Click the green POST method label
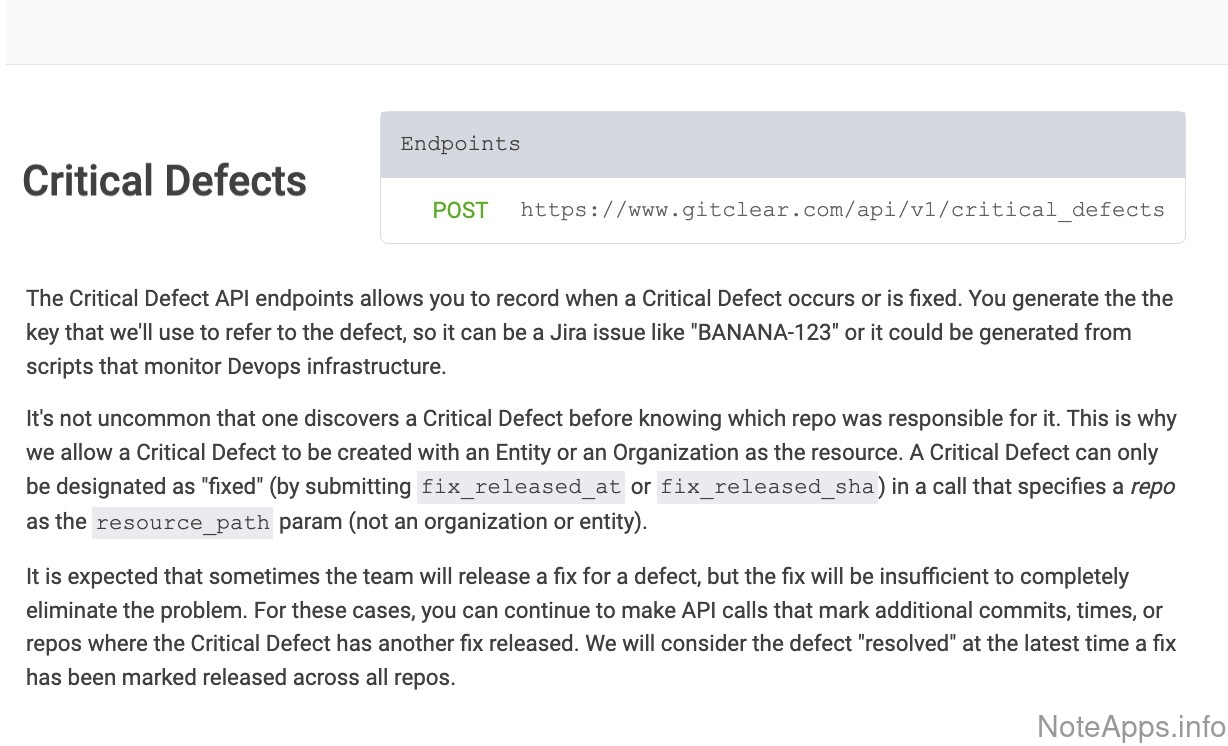 460,210
